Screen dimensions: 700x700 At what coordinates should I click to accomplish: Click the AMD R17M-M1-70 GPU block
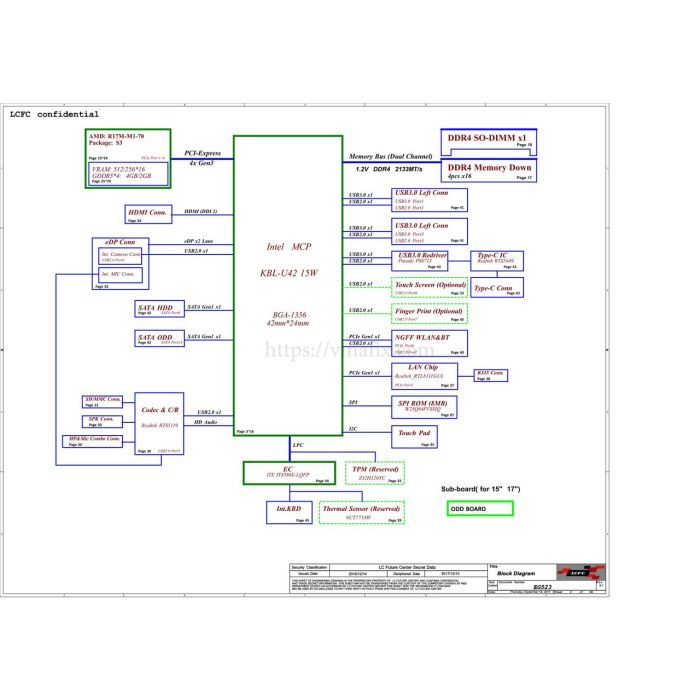(128, 158)
